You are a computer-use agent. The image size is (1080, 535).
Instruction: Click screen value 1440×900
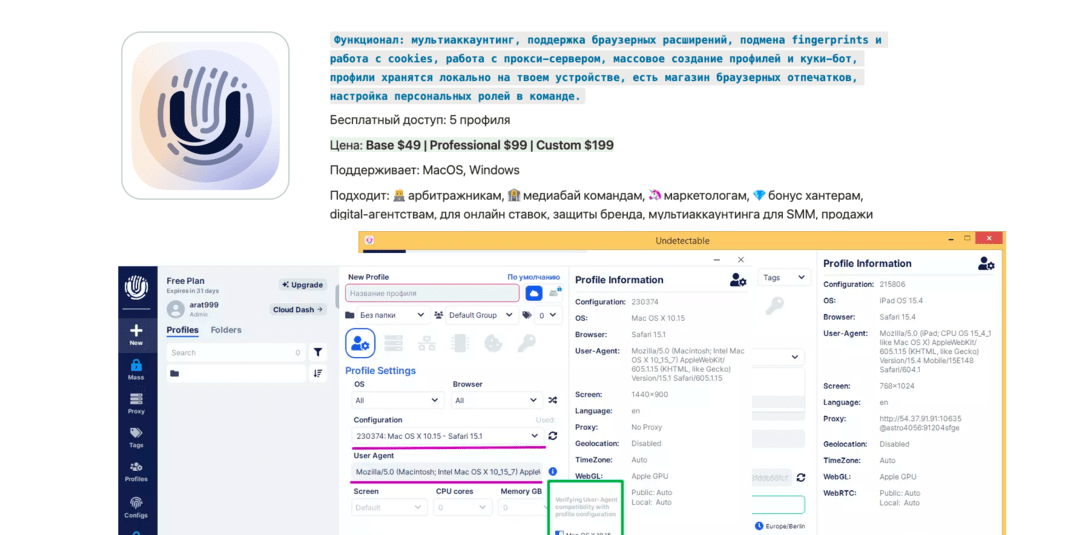pos(650,395)
